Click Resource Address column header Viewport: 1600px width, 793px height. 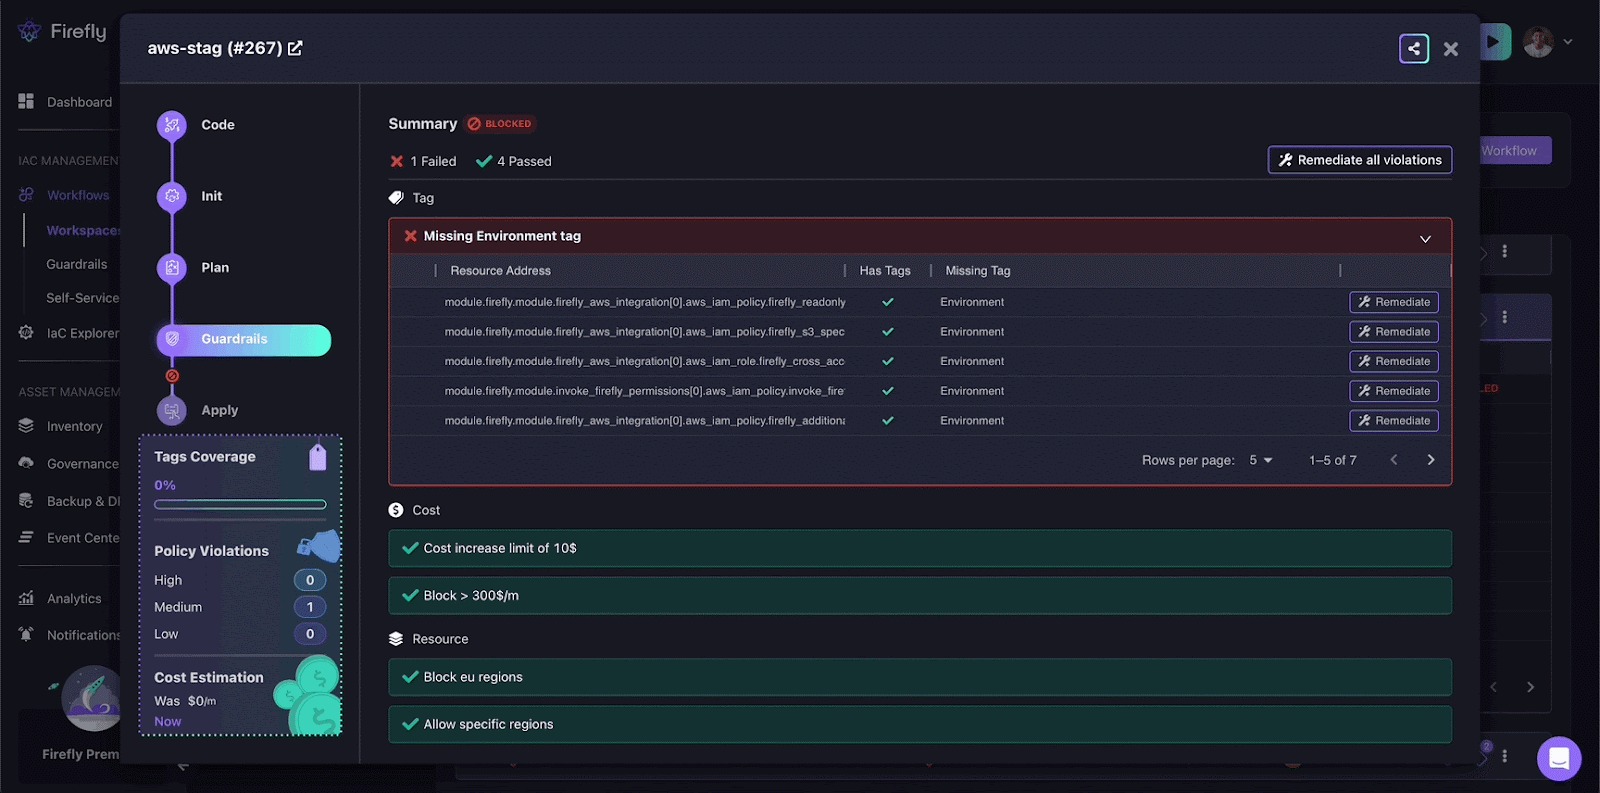[500, 271]
